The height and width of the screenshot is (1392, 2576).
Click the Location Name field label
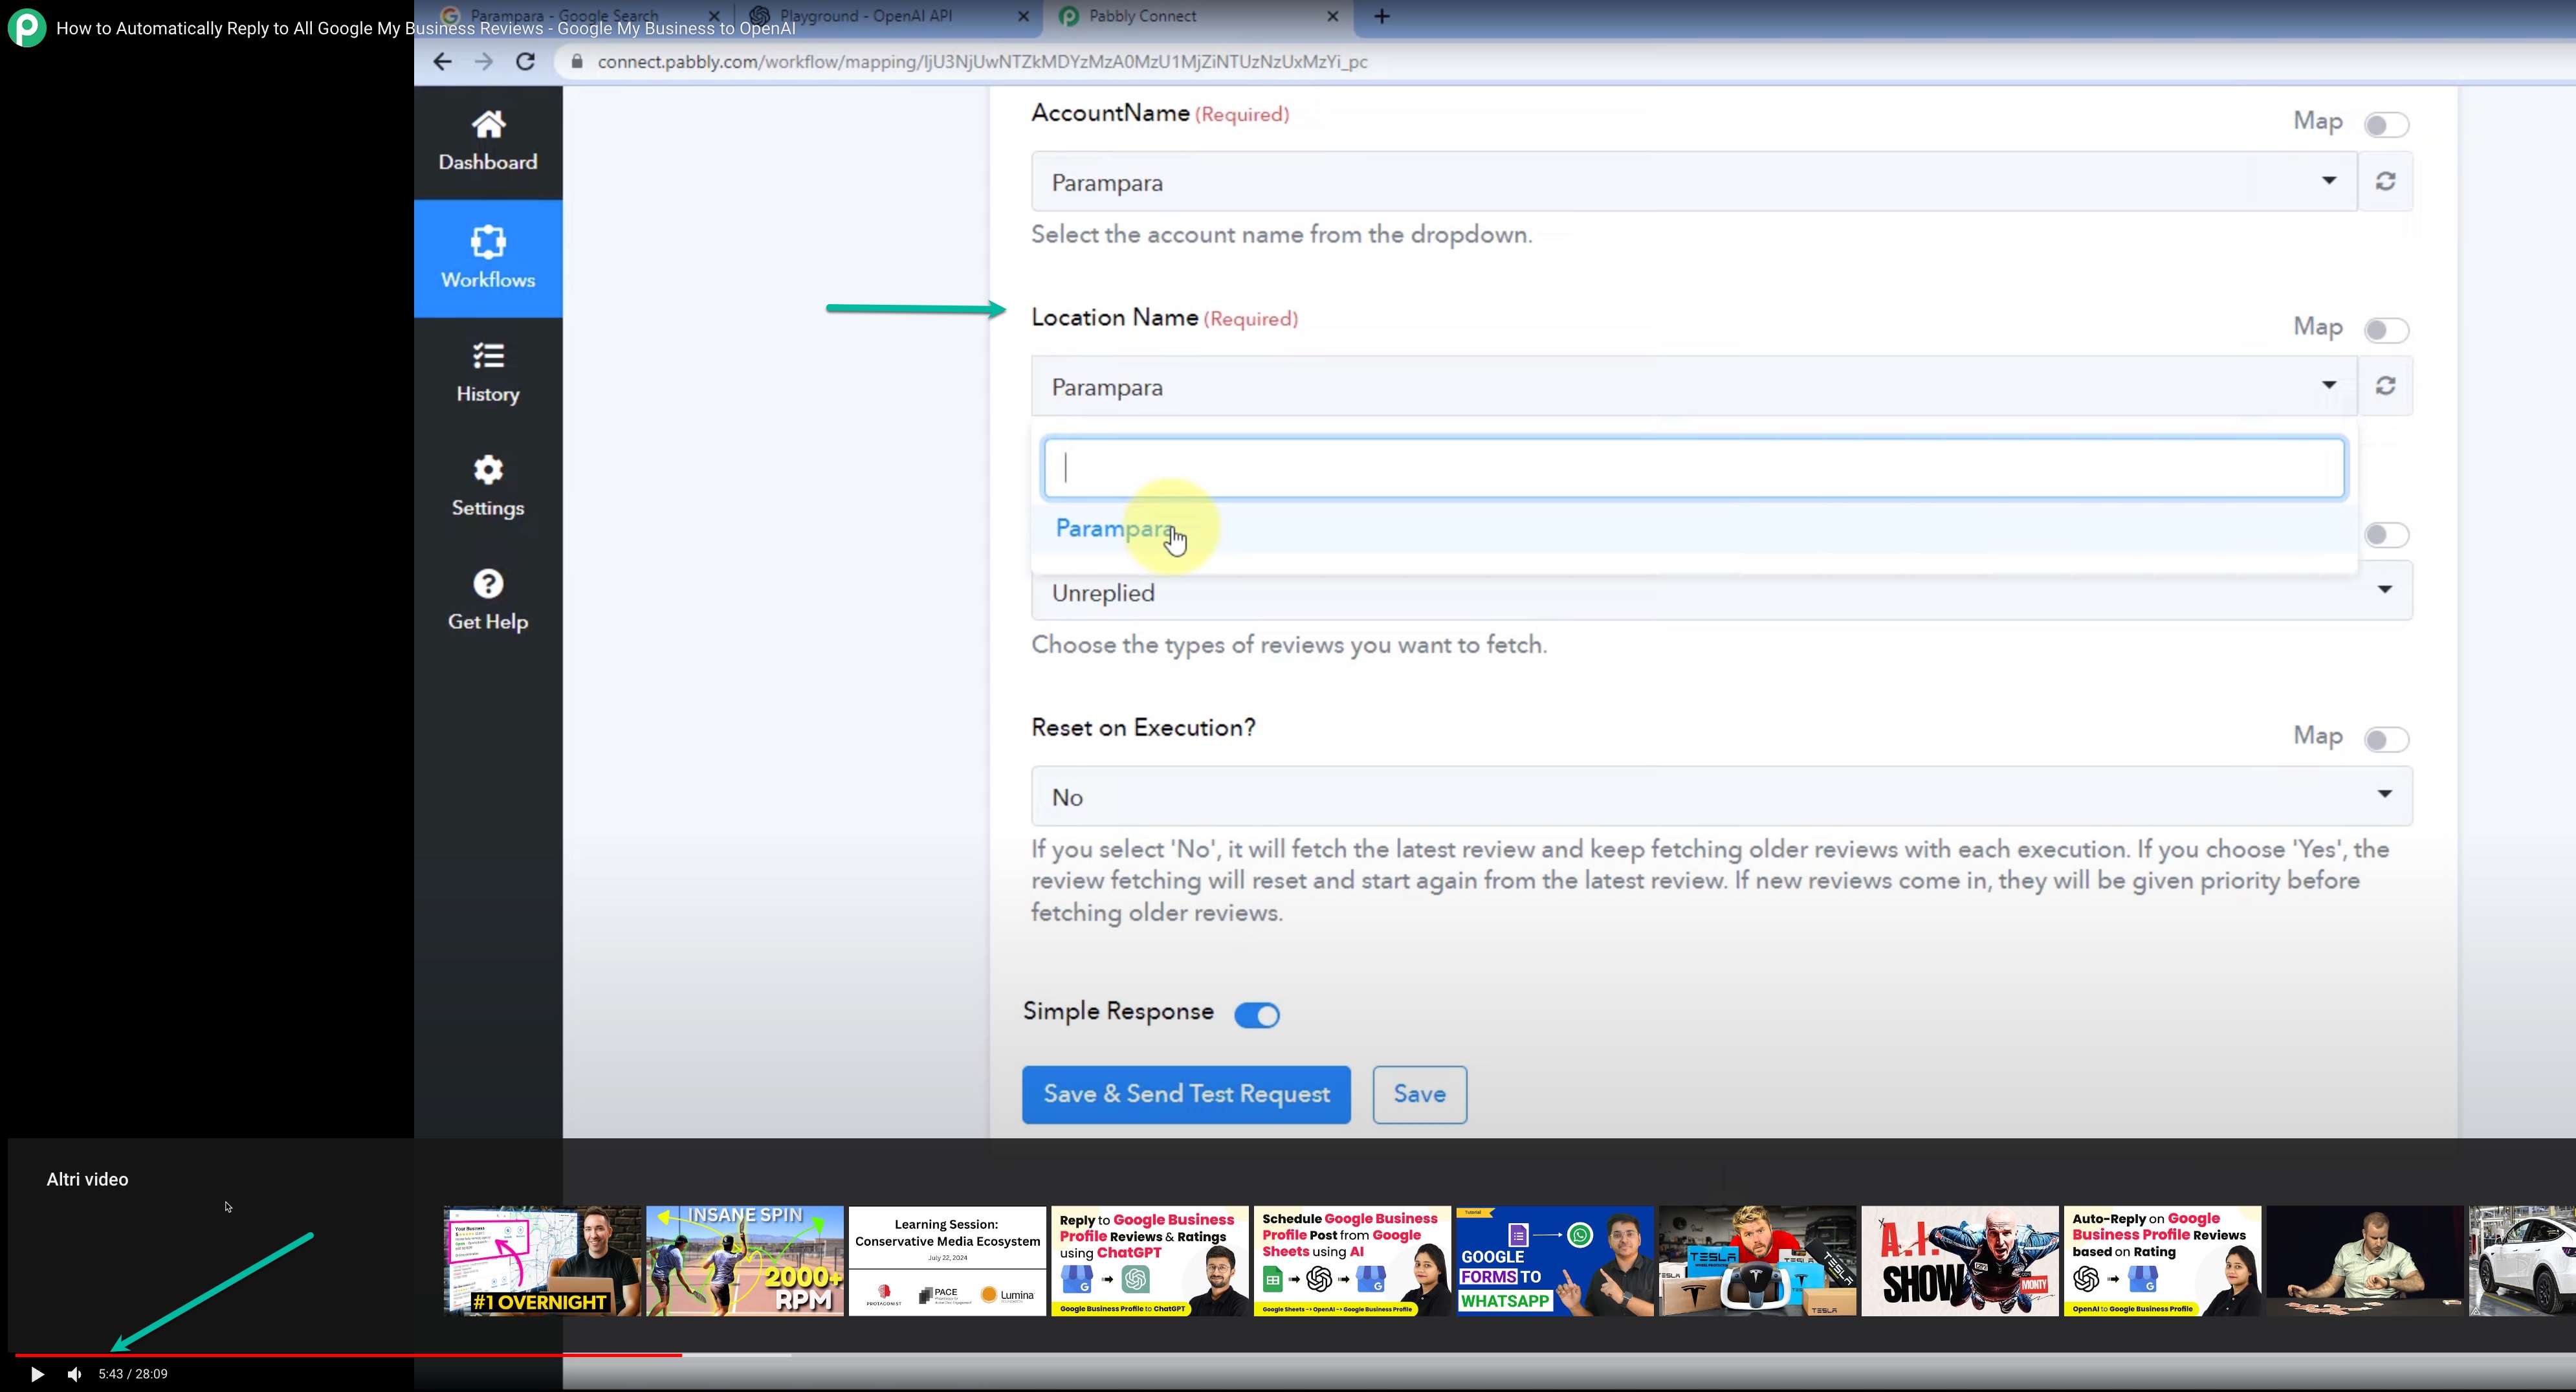[x=1114, y=318]
